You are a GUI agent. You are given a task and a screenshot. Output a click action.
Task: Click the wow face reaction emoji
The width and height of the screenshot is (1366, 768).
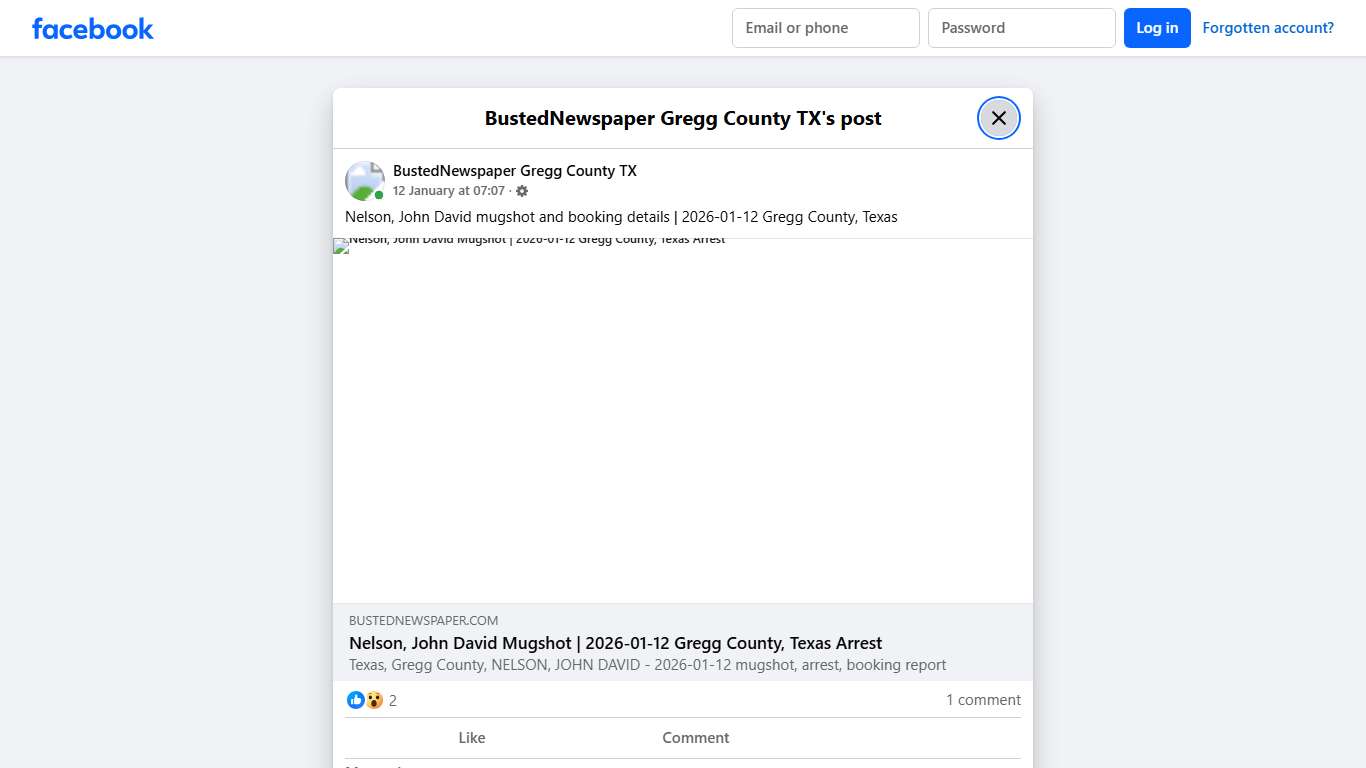point(373,700)
